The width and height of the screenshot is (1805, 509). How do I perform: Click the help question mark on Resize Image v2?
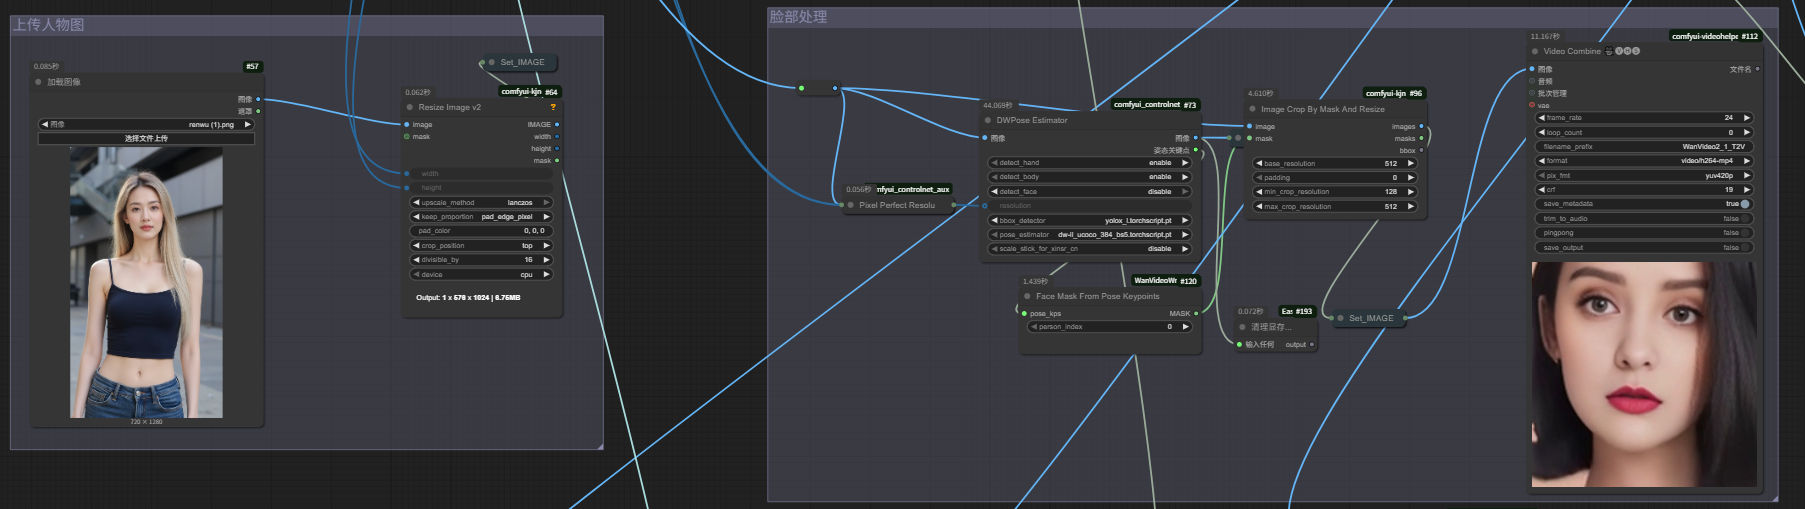point(553,107)
